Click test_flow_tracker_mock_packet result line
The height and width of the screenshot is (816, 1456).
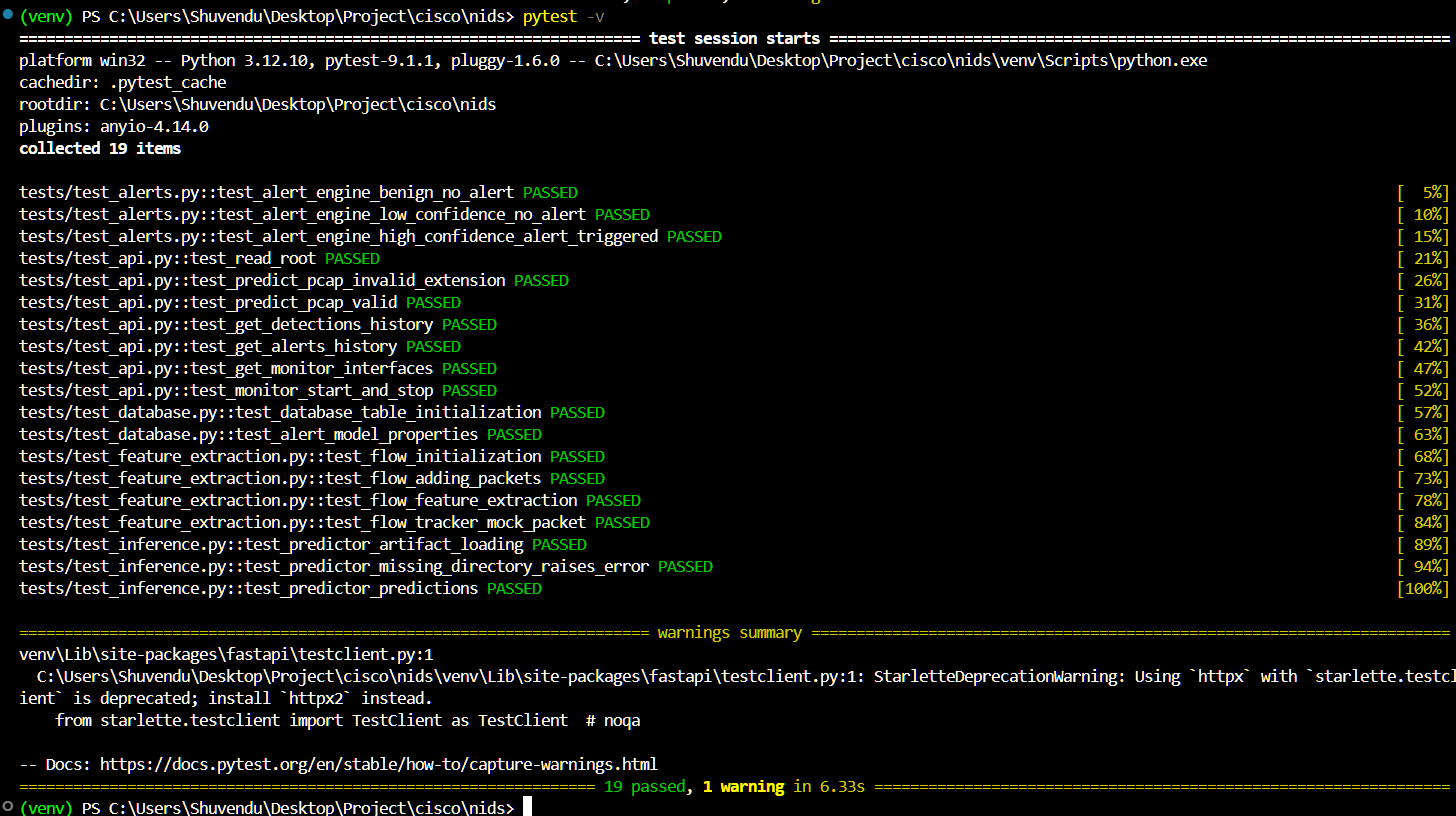coord(334,523)
